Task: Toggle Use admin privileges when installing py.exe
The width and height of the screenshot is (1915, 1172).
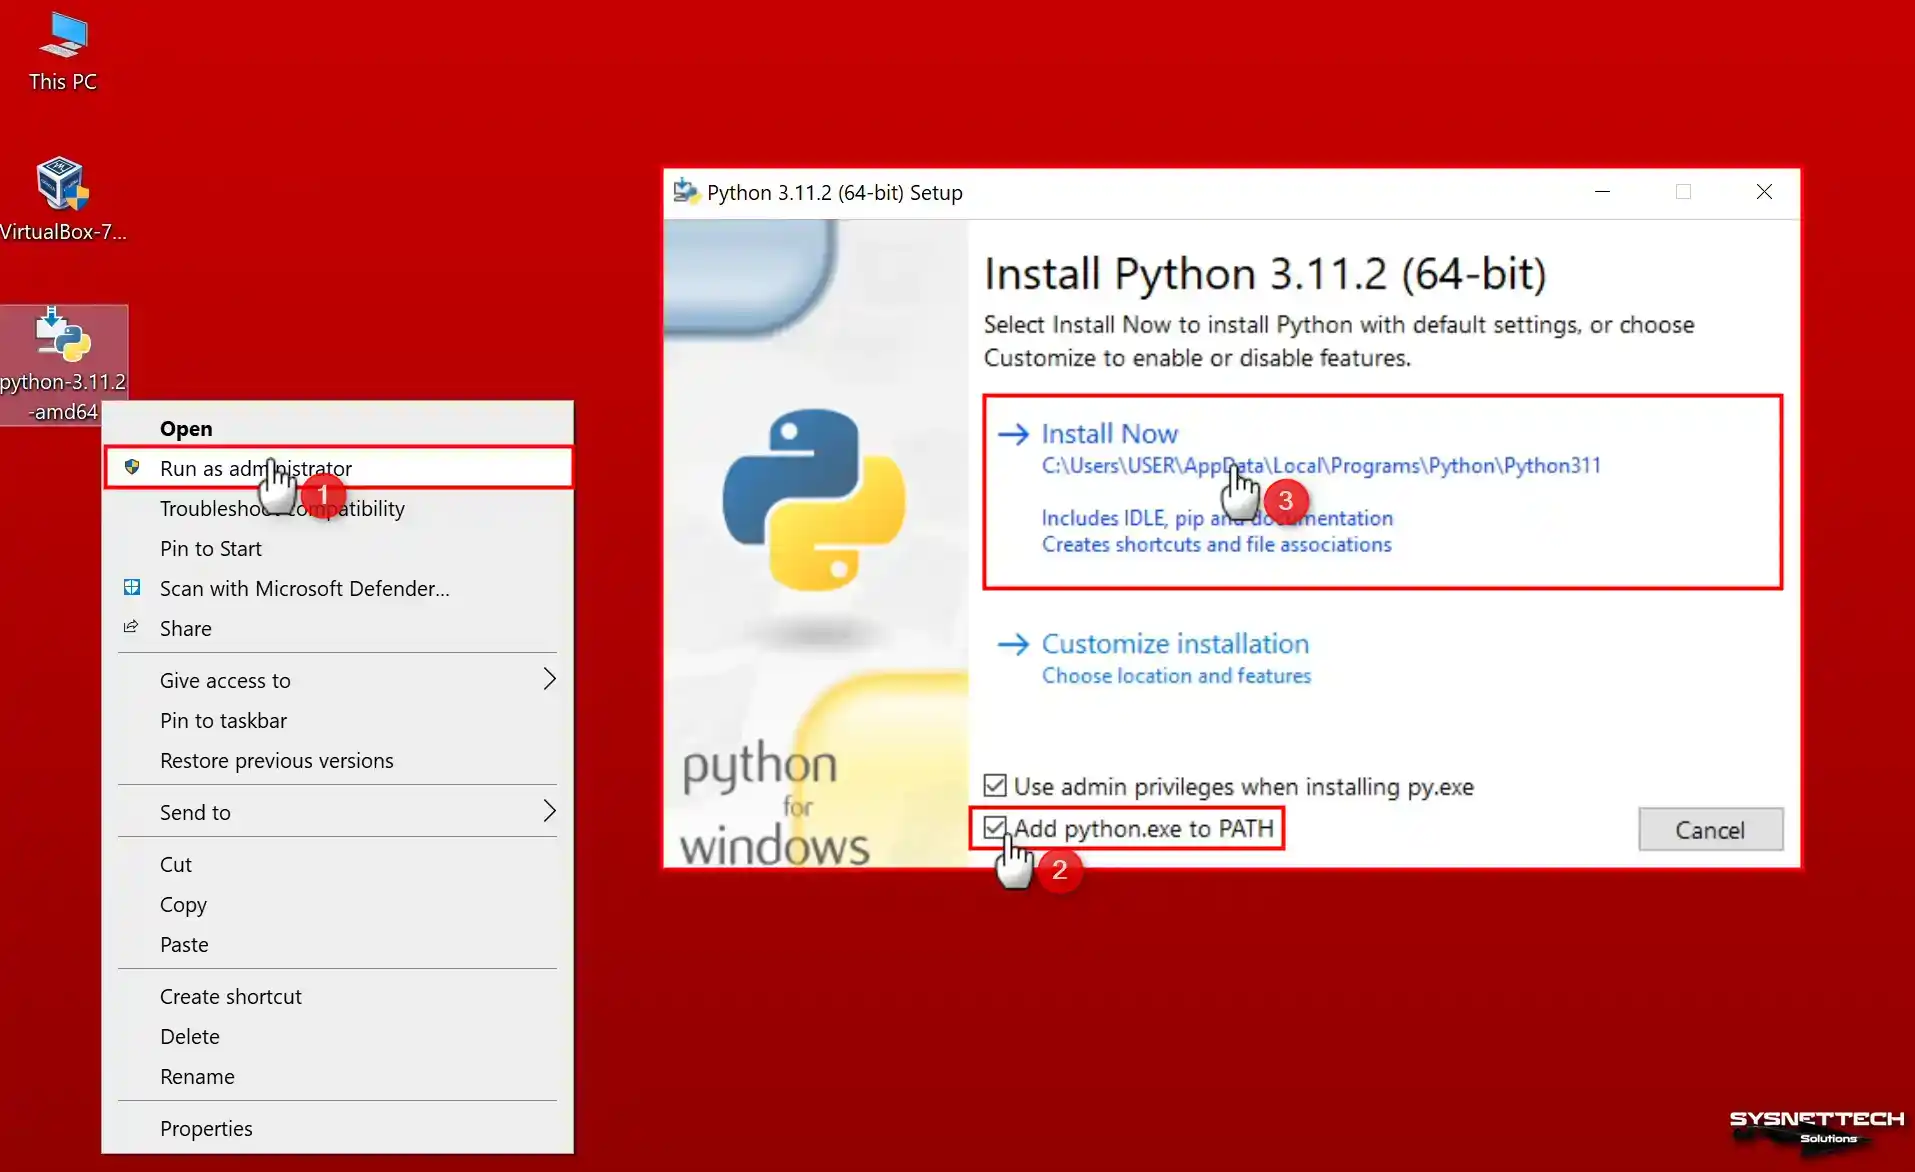Action: click(995, 786)
